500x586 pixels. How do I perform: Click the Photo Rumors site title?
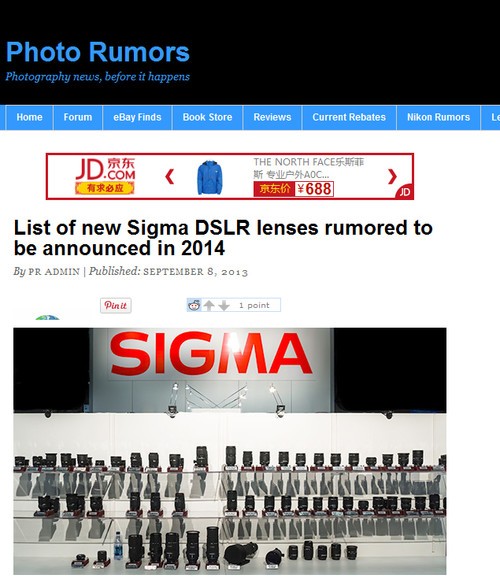click(x=98, y=52)
